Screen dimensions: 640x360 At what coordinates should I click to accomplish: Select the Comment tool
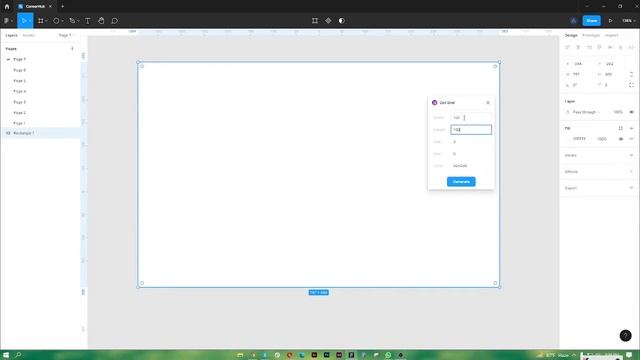115,20
